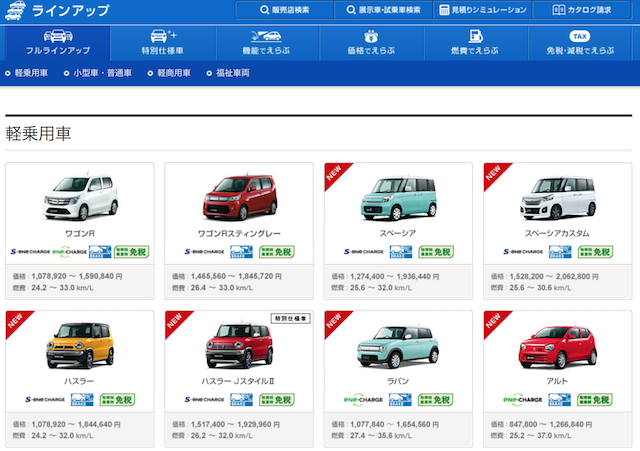
Task: Click the ハスラー model name
Action: (x=79, y=381)
